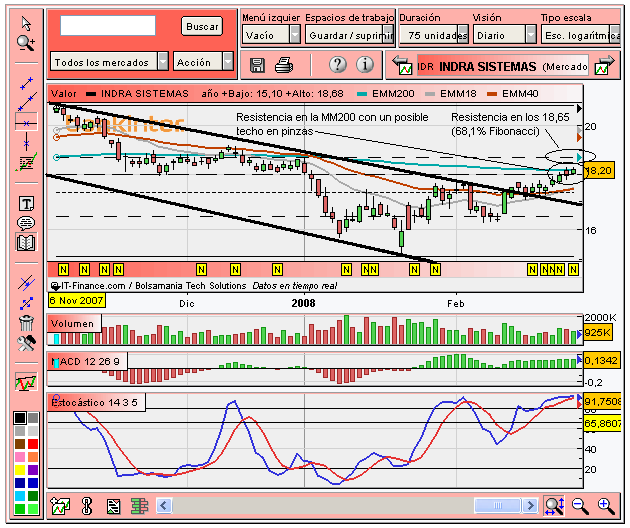
Task: Pick the yellow color swatch
Action: point(20,469)
